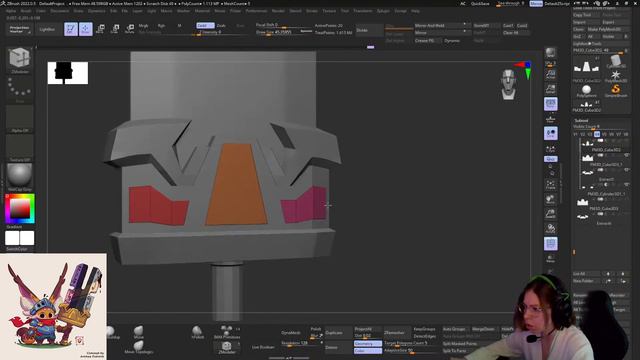Select the ZModeler brush at bottom
640x360 pixels.
point(227,348)
